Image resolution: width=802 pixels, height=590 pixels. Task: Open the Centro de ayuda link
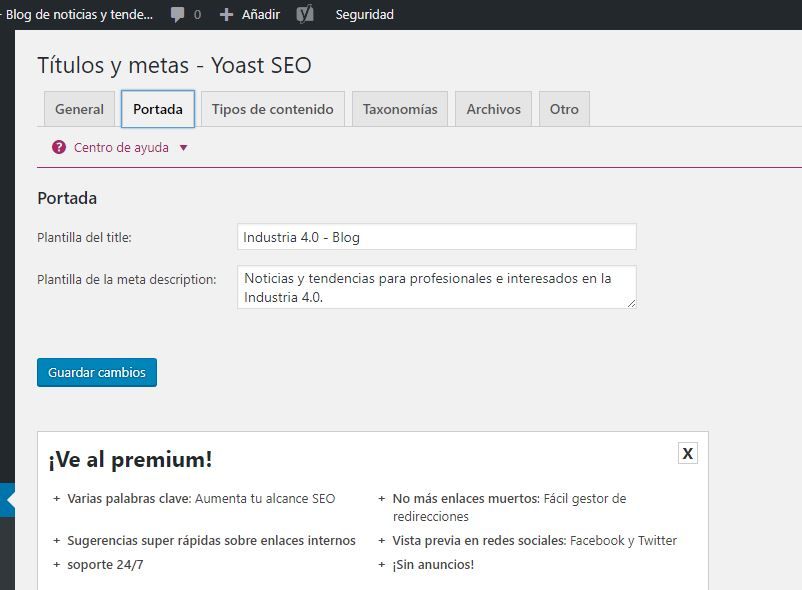coord(121,147)
